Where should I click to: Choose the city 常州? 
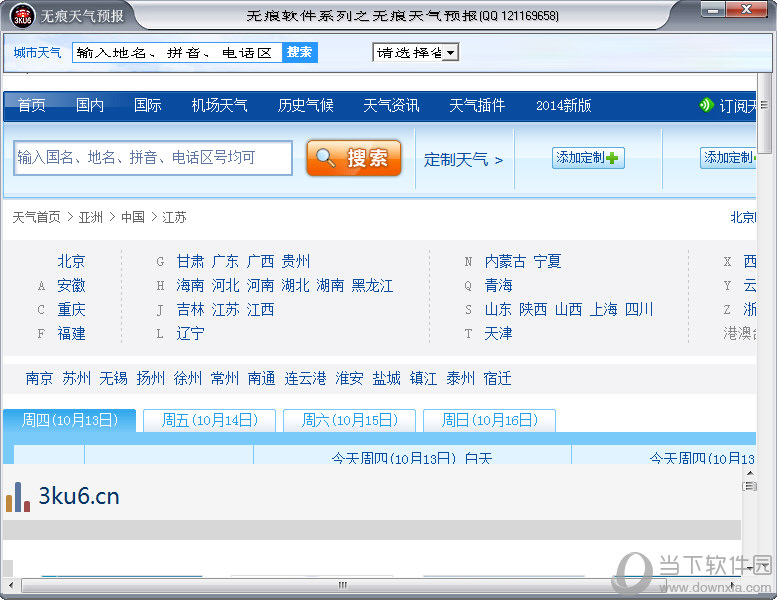[225, 379]
